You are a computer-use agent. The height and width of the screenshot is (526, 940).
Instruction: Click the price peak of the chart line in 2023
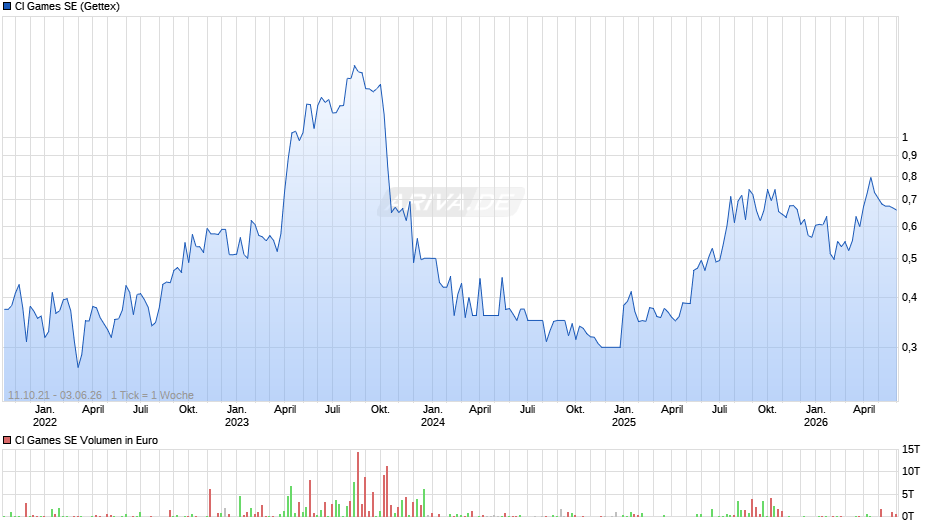click(x=354, y=66)
